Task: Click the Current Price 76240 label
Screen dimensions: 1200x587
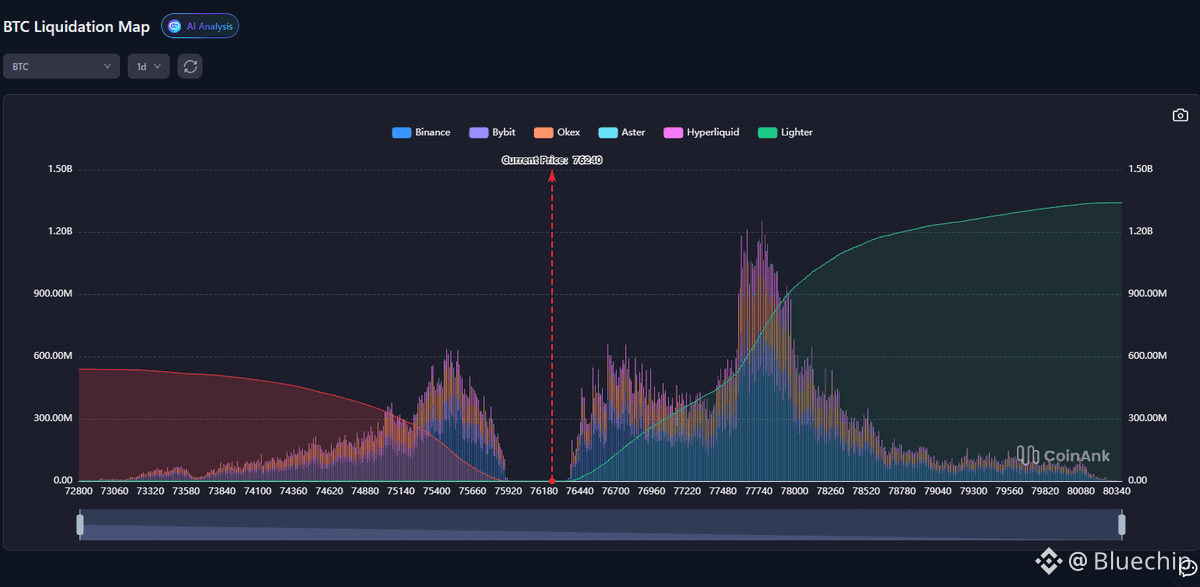Action: [x=552, y=160]
